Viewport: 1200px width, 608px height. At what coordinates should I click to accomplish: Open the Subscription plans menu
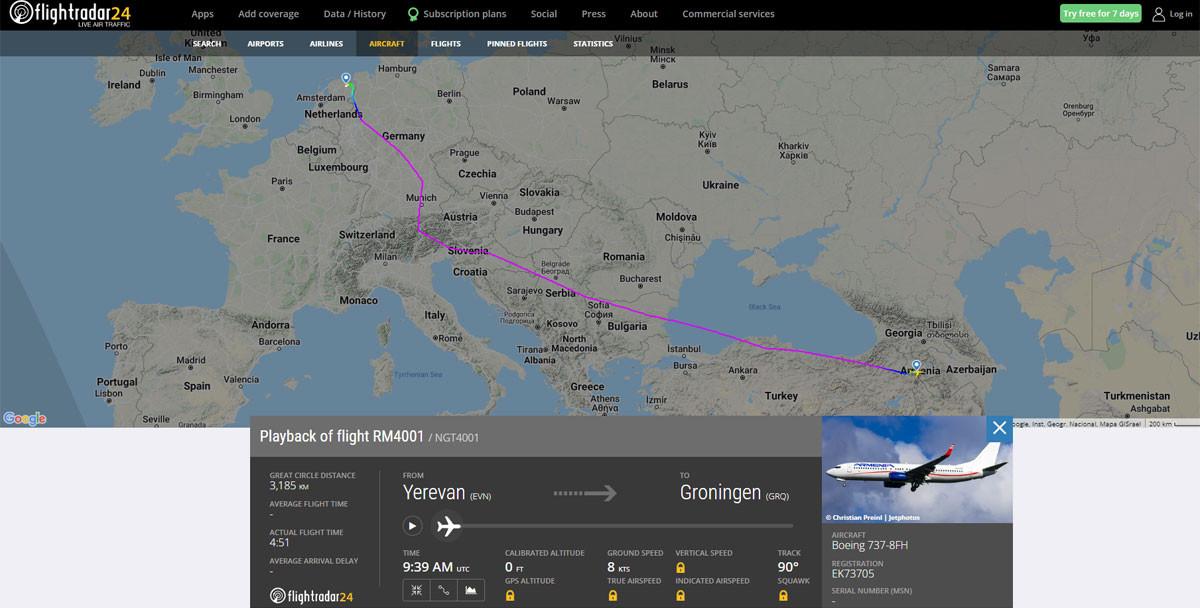456,14
